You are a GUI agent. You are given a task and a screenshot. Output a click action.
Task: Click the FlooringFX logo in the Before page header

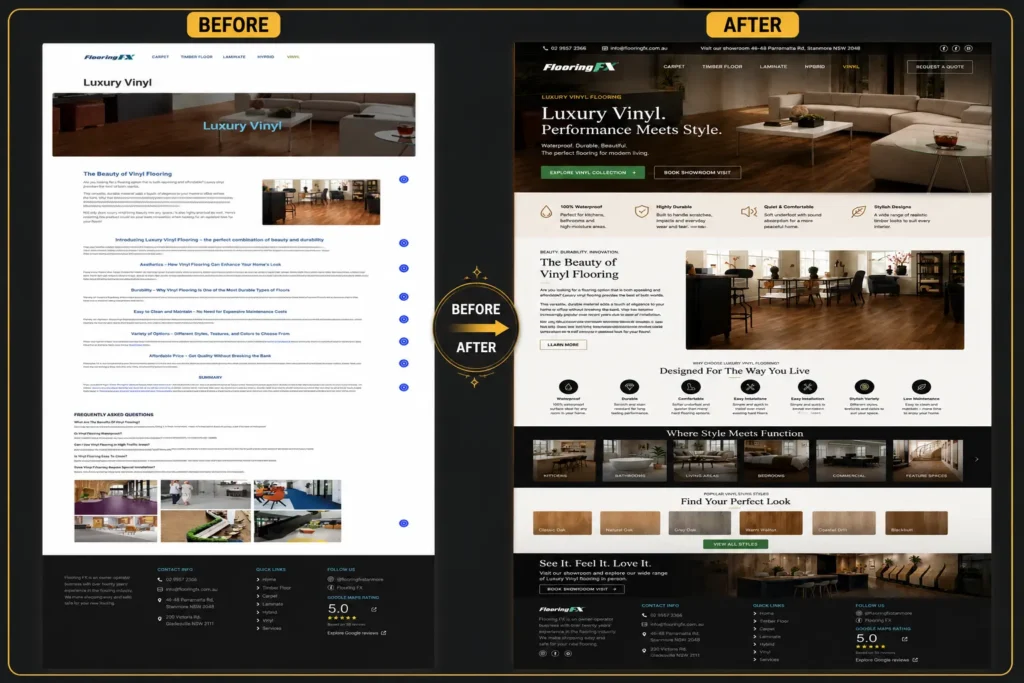(109, 57)
